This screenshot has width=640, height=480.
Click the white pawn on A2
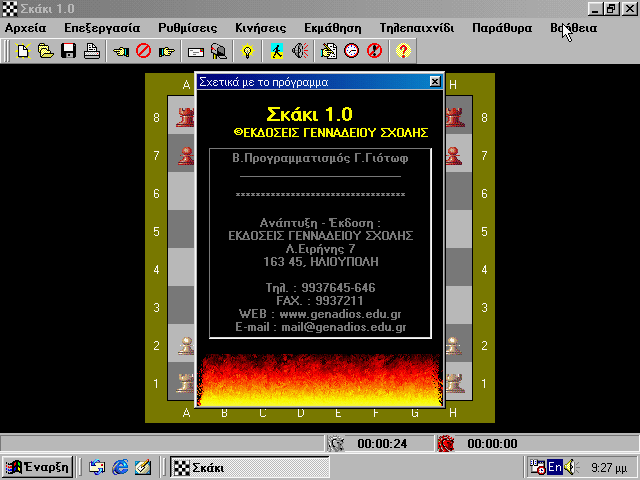[187, 346]
